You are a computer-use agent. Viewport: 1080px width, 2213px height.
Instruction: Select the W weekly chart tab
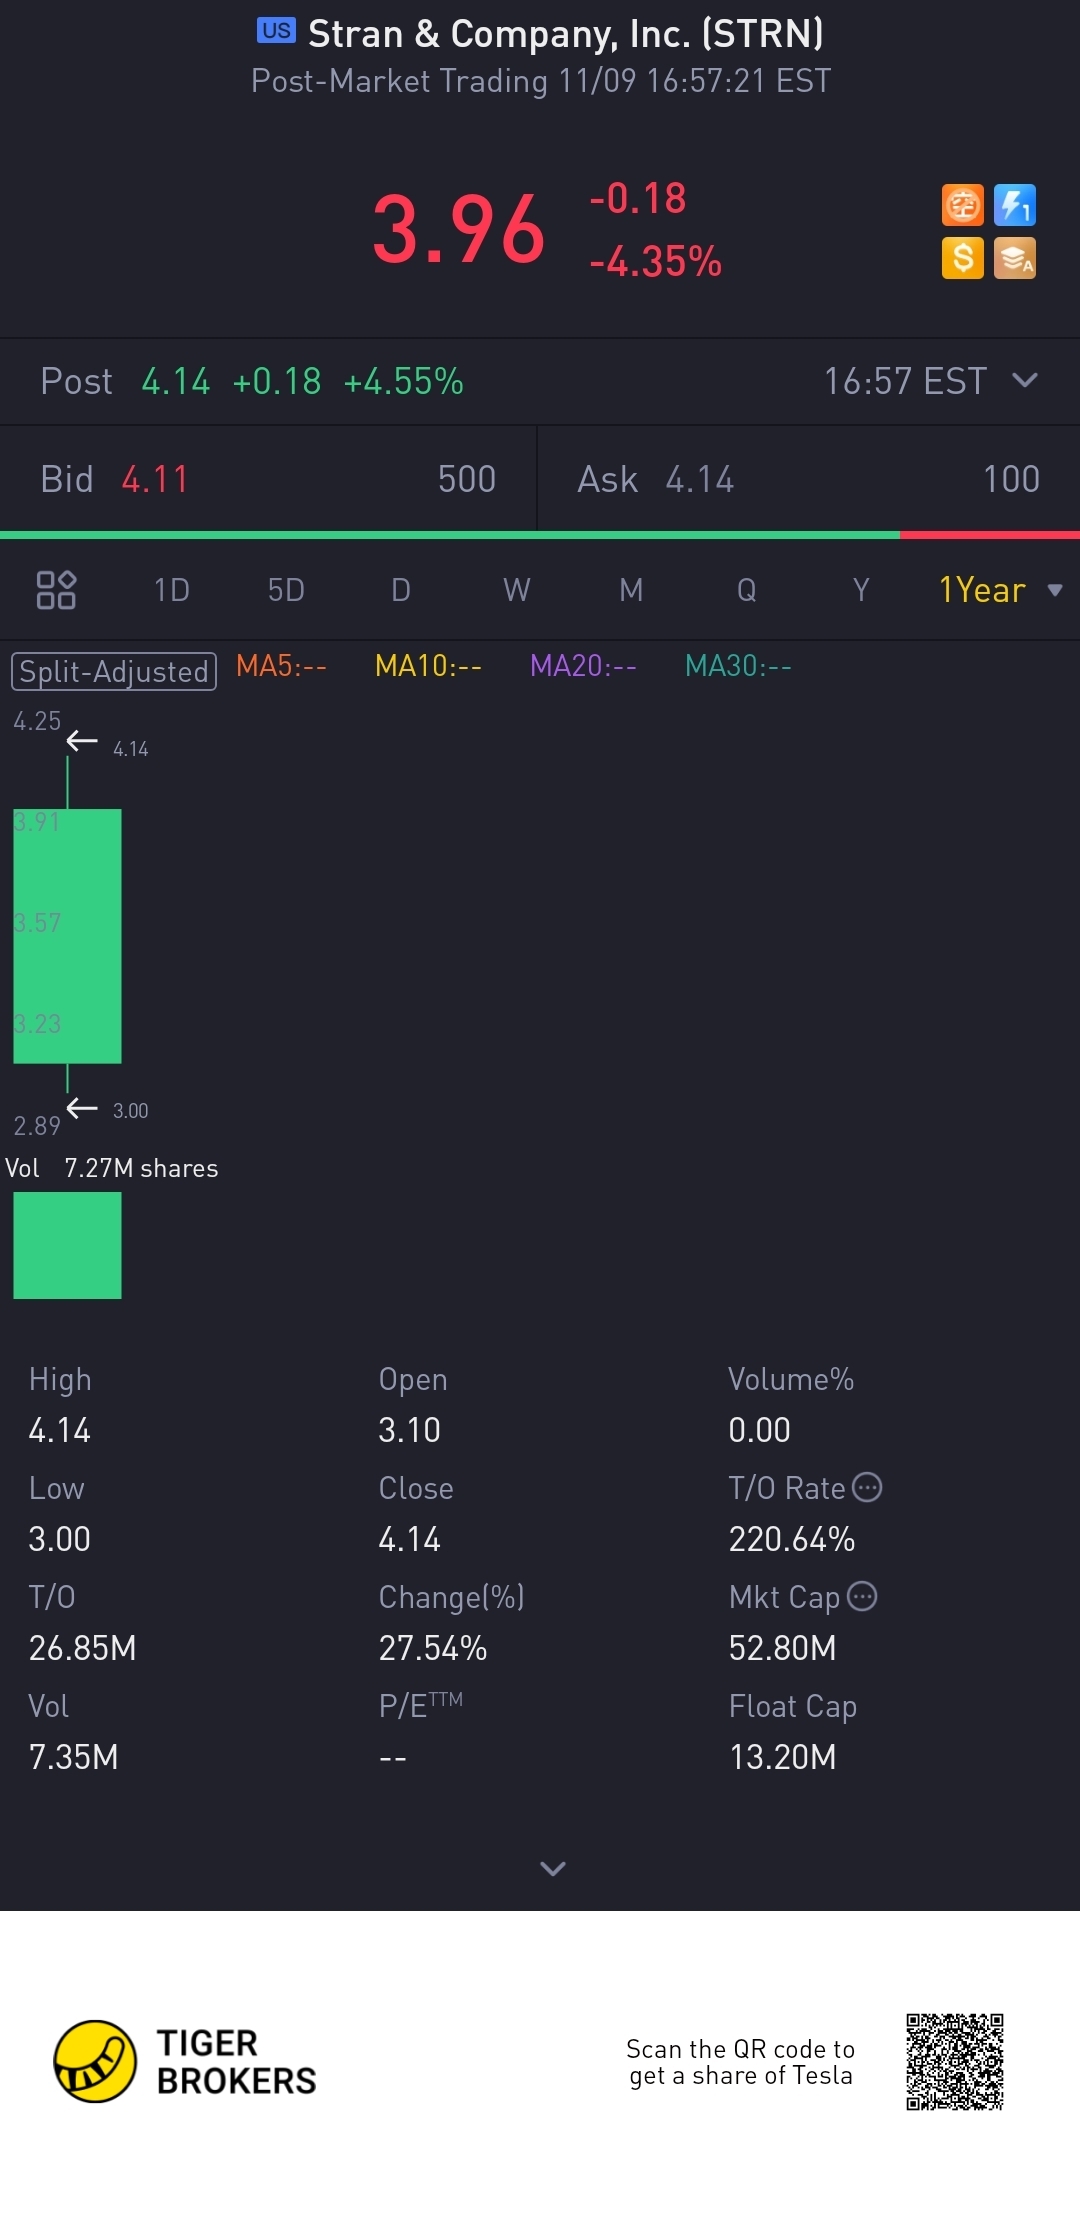click(516, 590)
